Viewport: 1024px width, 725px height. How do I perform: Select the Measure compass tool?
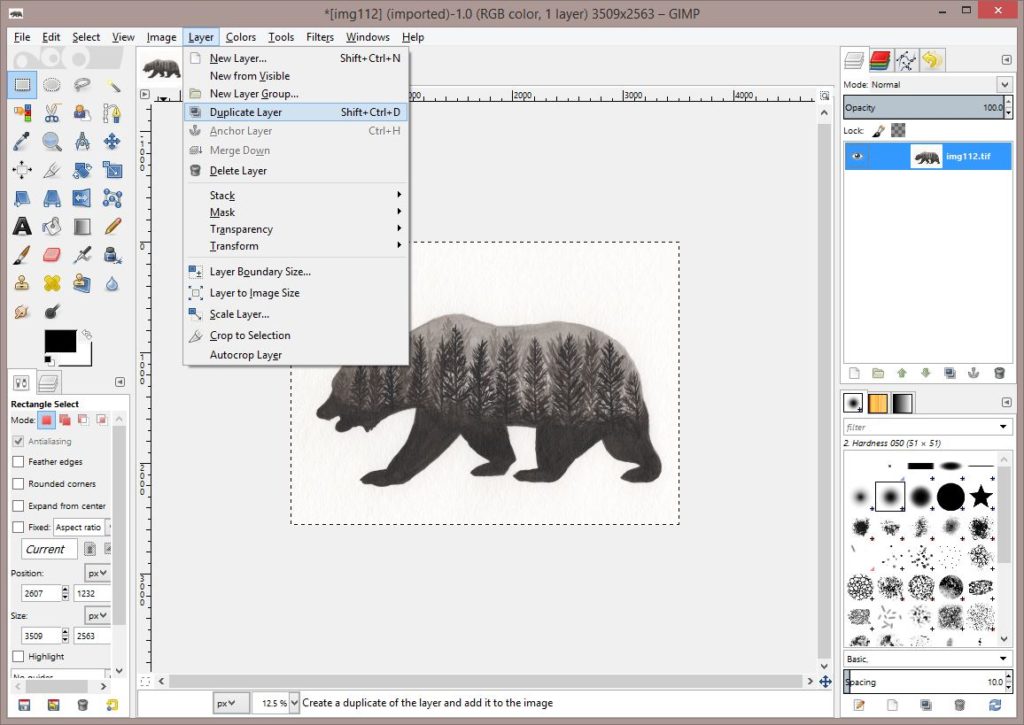[82, 141]
